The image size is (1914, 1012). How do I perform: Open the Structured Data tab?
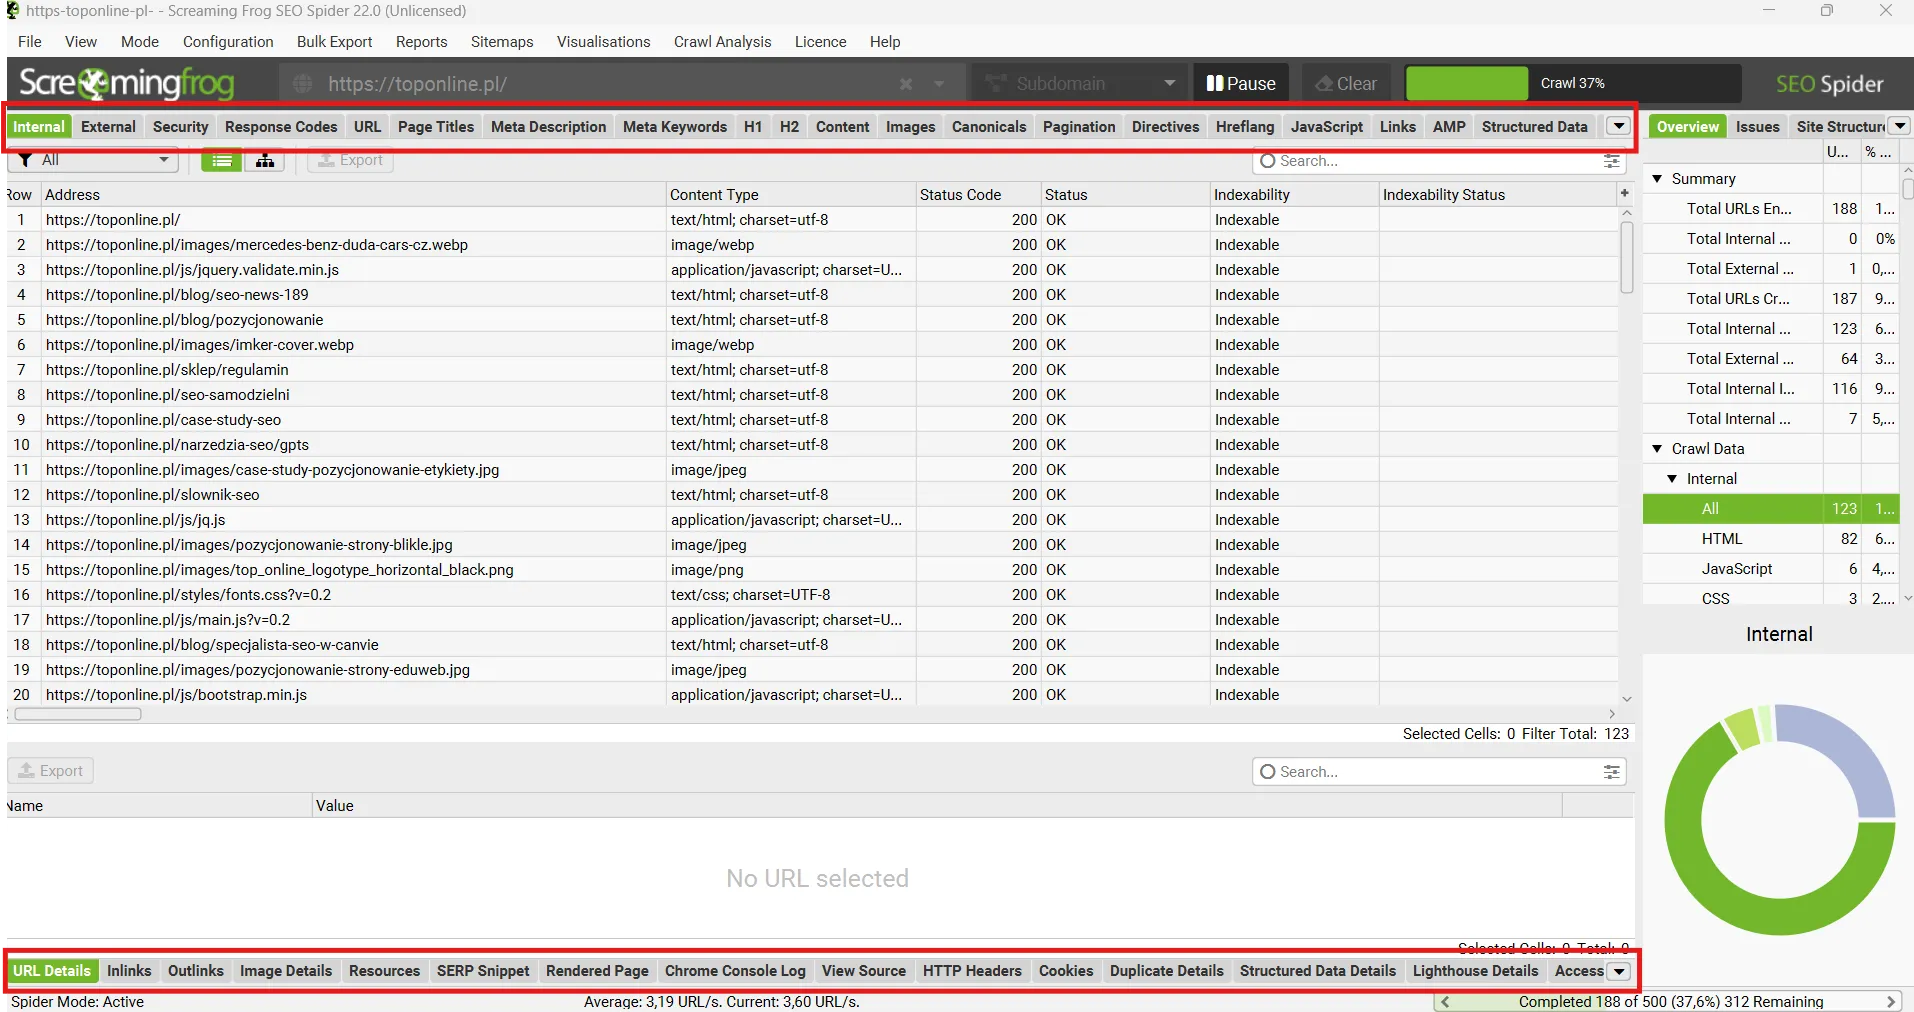pos(1534,127)
